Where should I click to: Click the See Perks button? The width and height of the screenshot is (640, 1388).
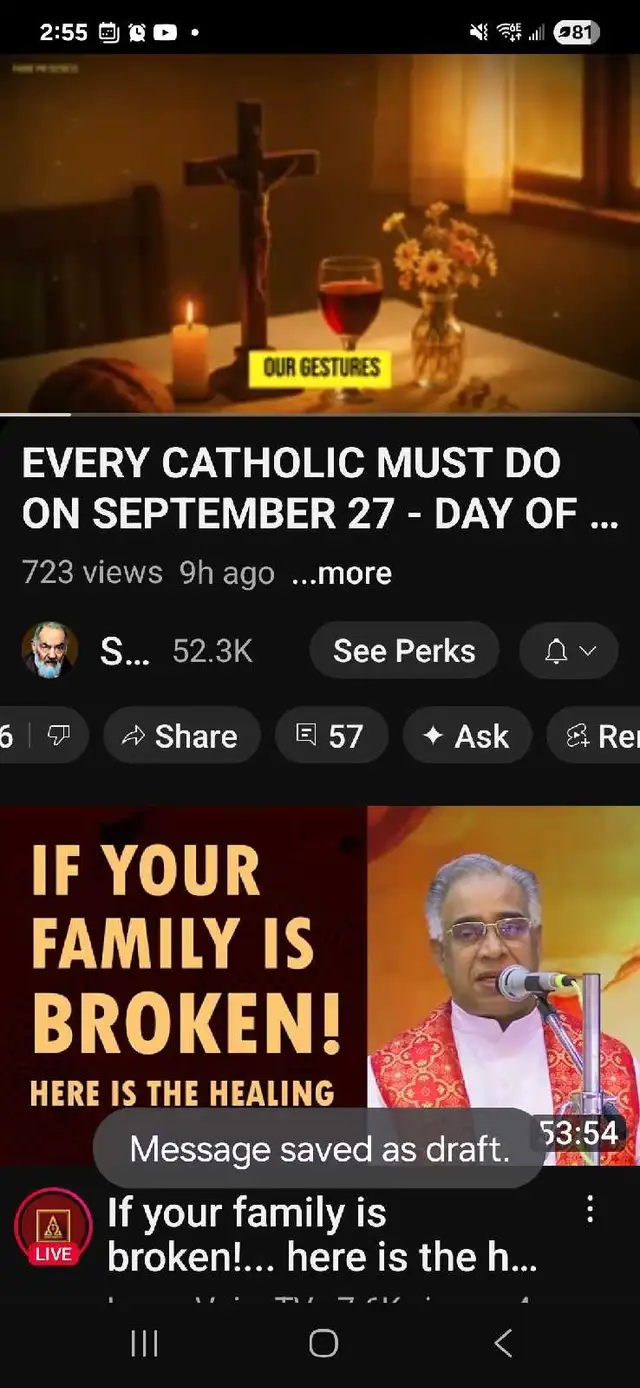coord(404,651)
